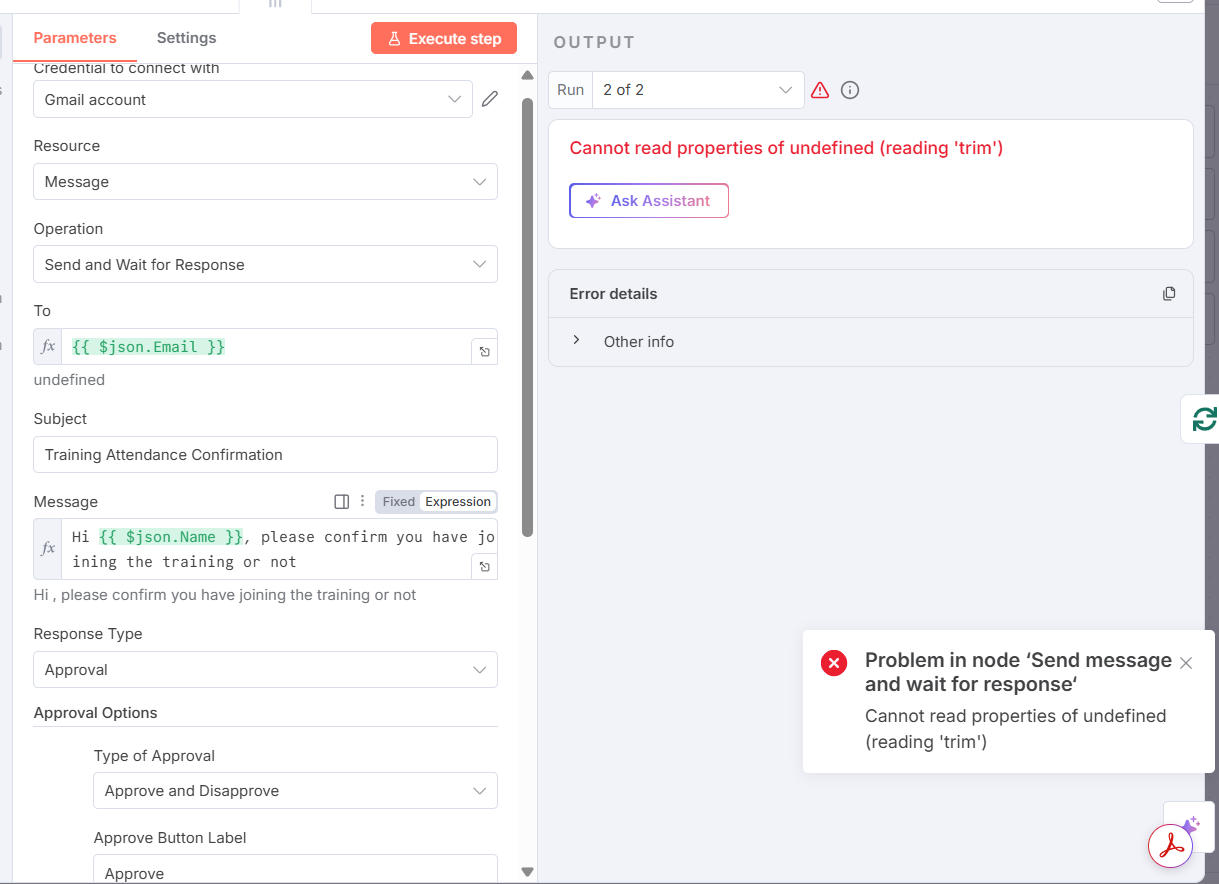Copy error details with the copy icon
This screenshot has width=1219, height=884.
point(1169,294)
